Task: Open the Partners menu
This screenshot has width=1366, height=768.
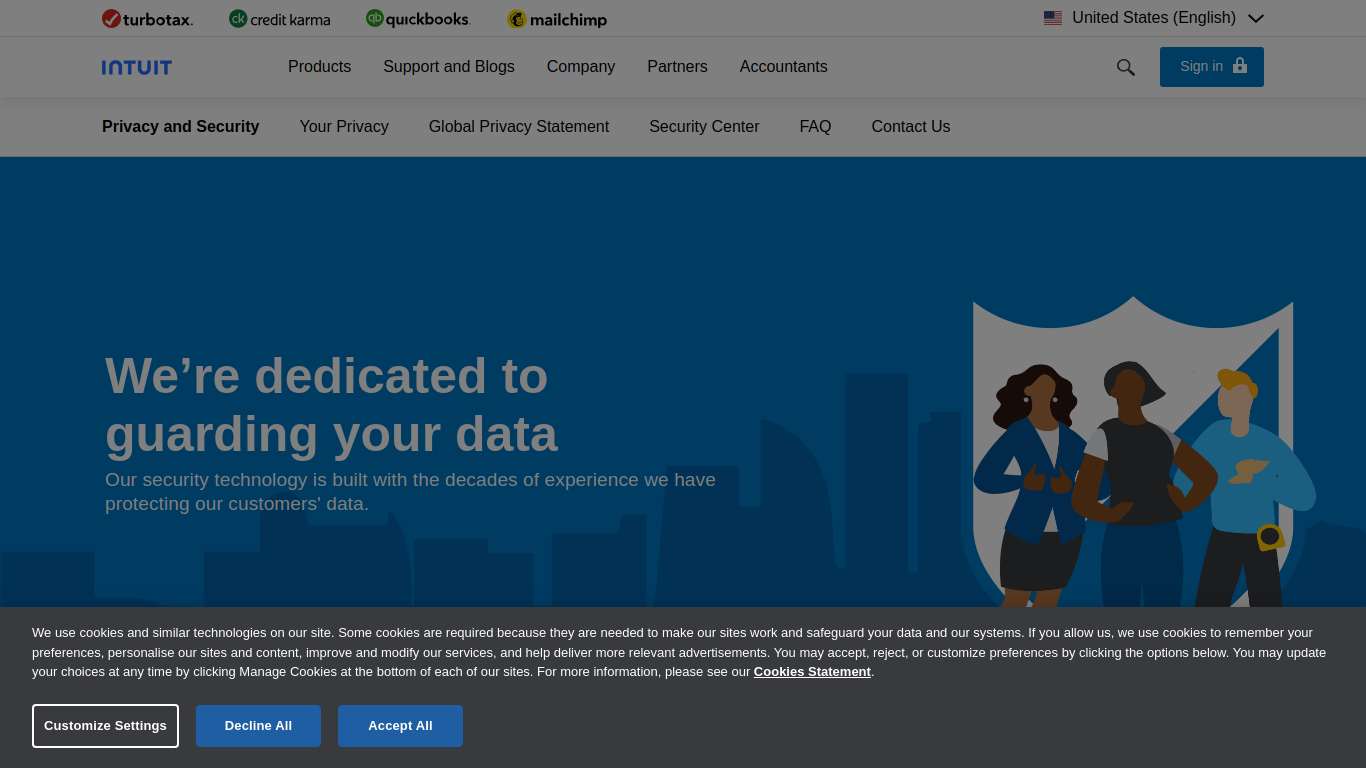Action: point(677,67)
